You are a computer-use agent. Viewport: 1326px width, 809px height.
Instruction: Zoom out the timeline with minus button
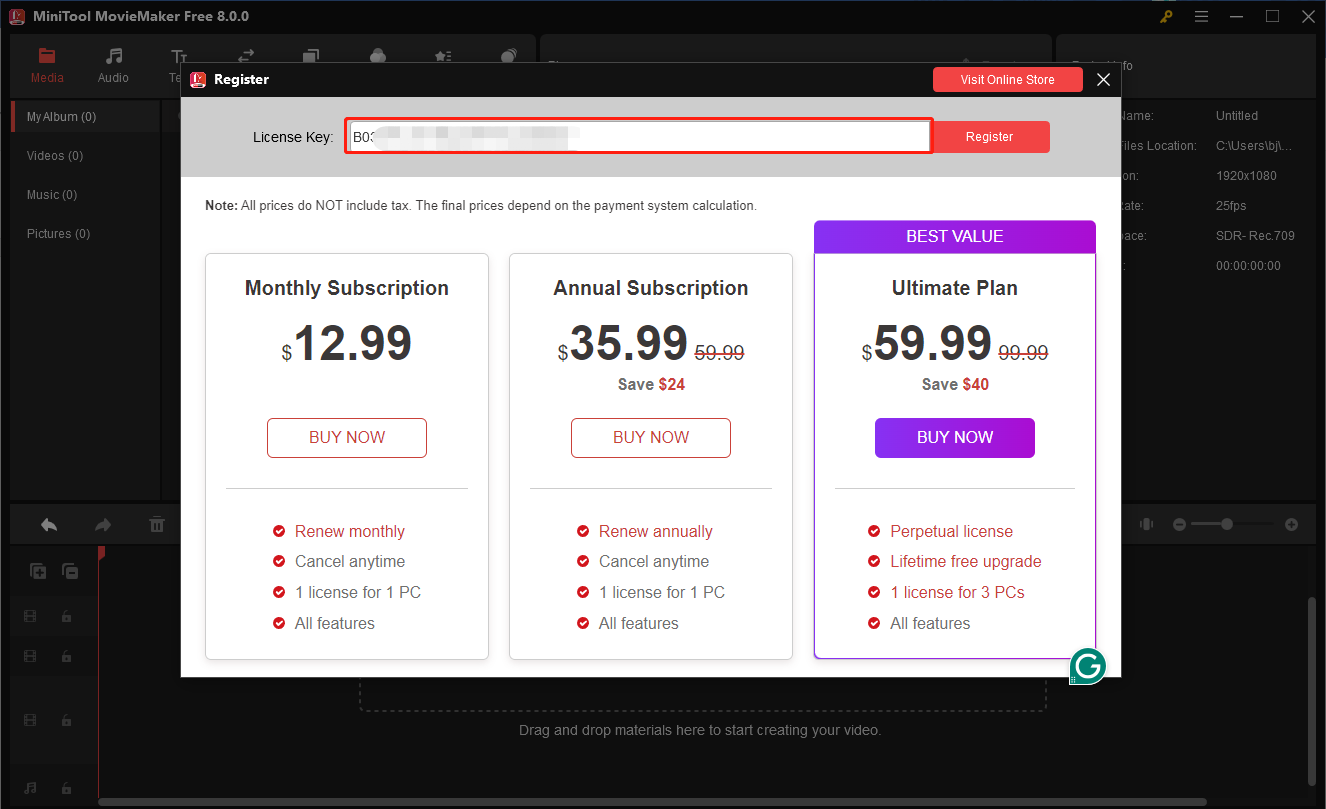[1180, 524]
